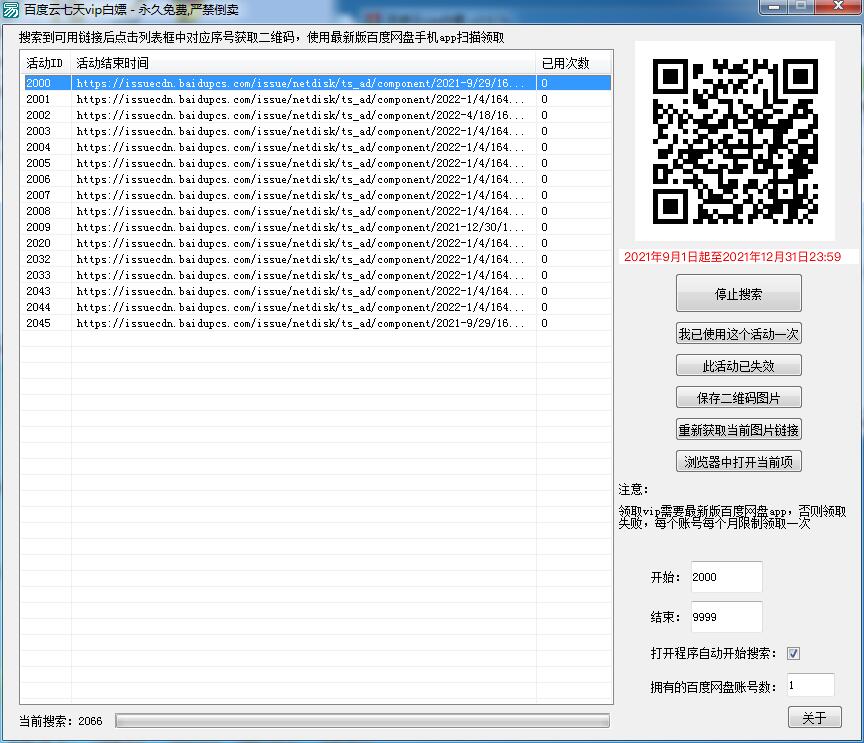The height and width of the screenshot is (743, 864).
Task: Select list row with ID 2033
Action: (x=317, y=274)
